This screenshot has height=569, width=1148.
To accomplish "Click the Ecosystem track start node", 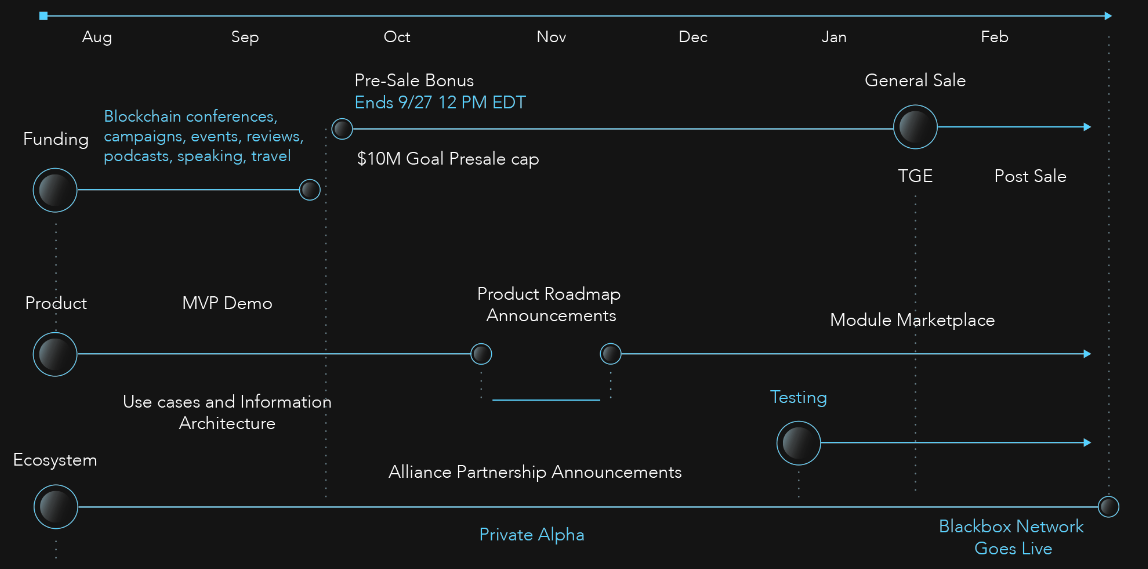I will pyautogui.click(x=55, y=507).
